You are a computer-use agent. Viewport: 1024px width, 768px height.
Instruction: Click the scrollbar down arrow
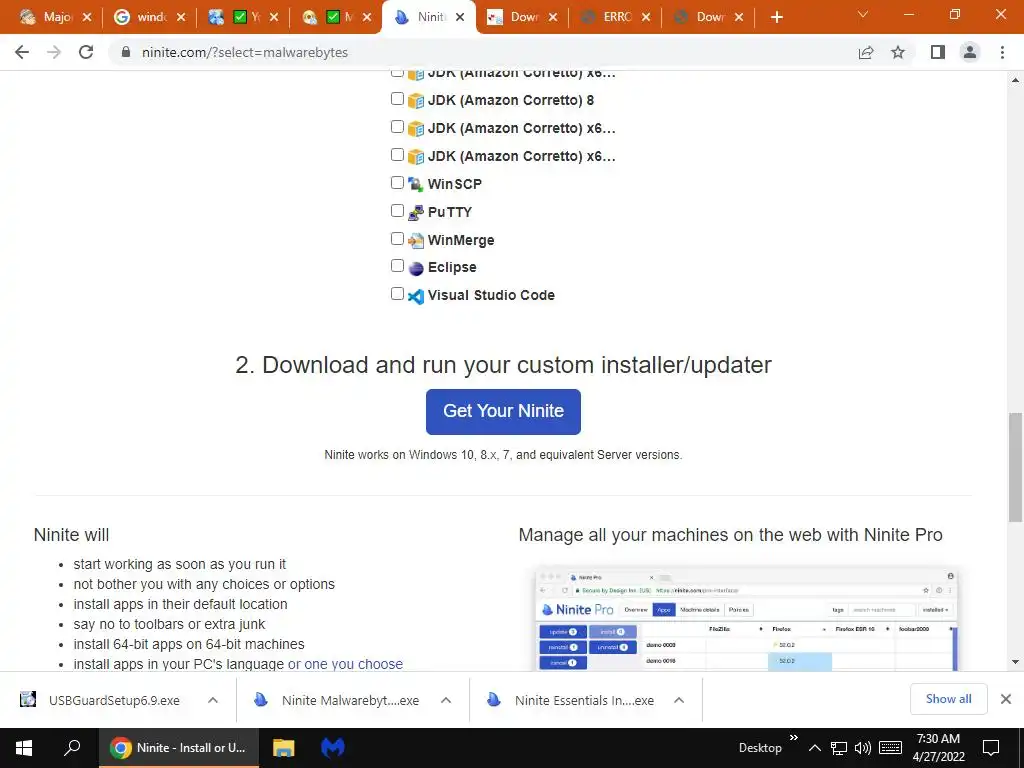(1015, 662)
